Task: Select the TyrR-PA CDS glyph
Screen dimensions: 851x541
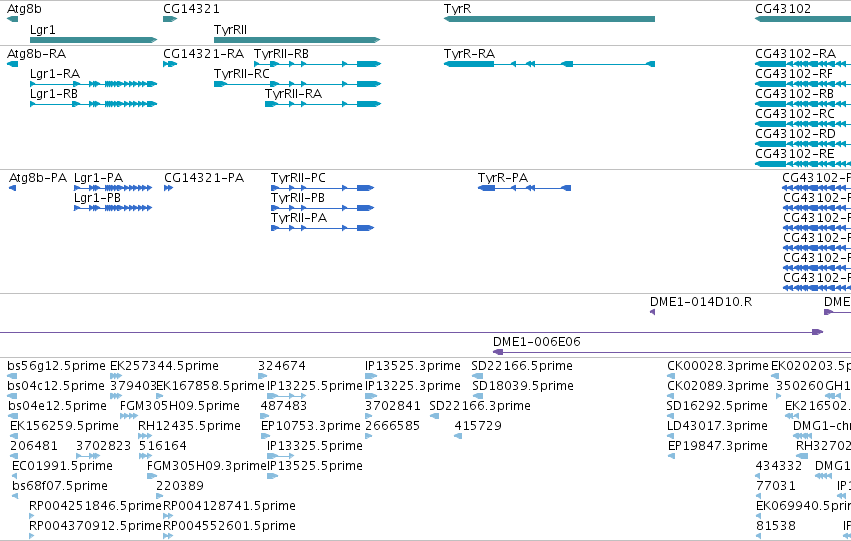Action: pyautogui.click(x=524, y=188)
